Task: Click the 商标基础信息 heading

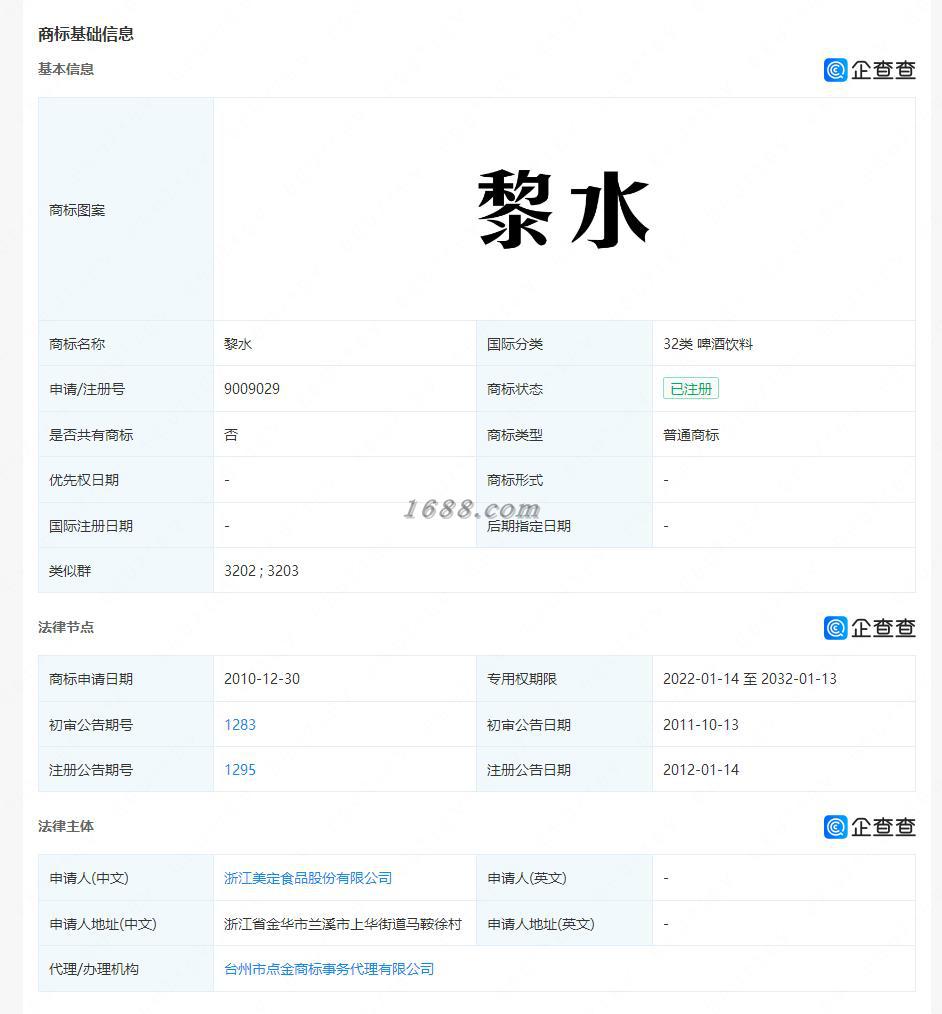Action: pos(85,34)
